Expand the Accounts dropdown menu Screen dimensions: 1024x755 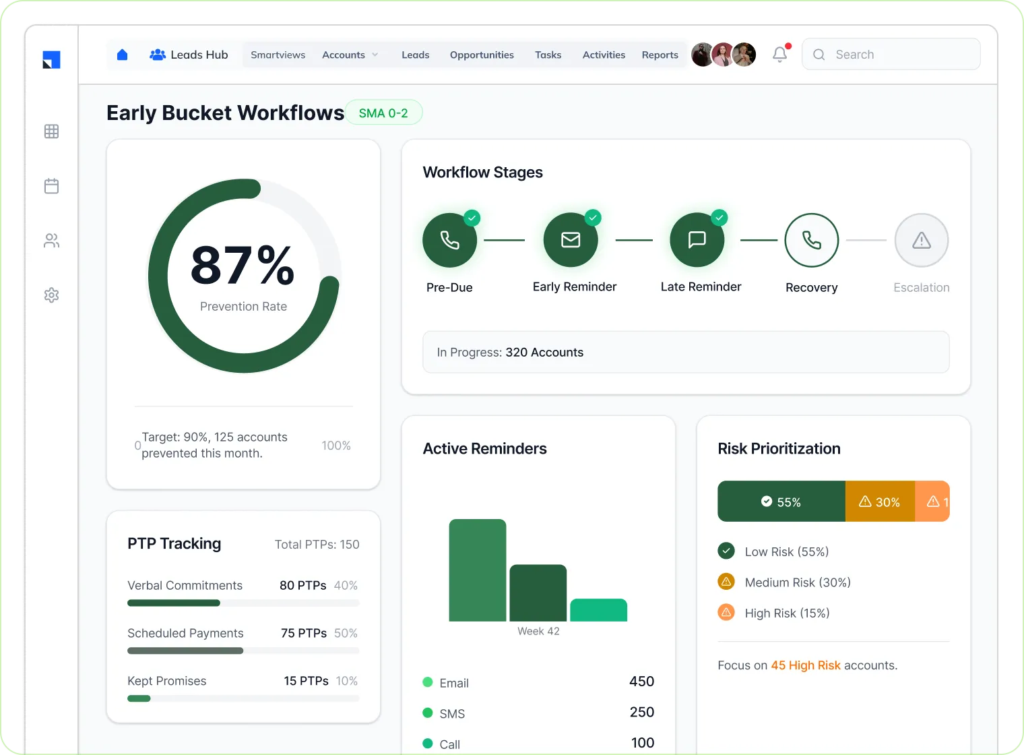tap(350, 55)
